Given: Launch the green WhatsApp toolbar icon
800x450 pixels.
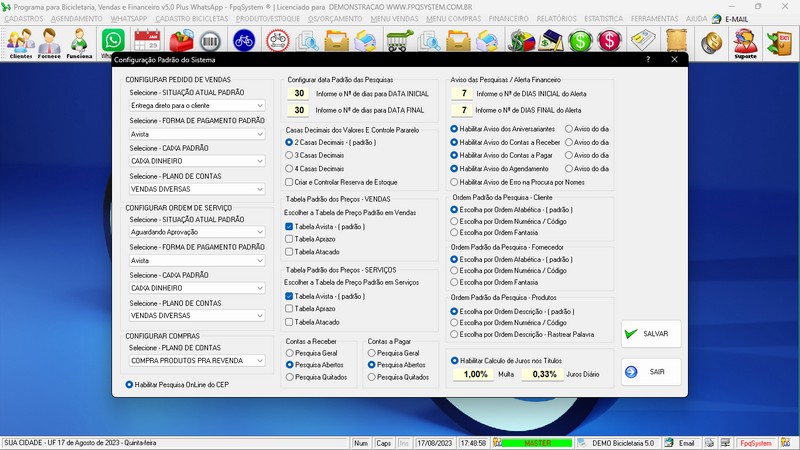Looking at the screenshot, I should click(113, 41).
